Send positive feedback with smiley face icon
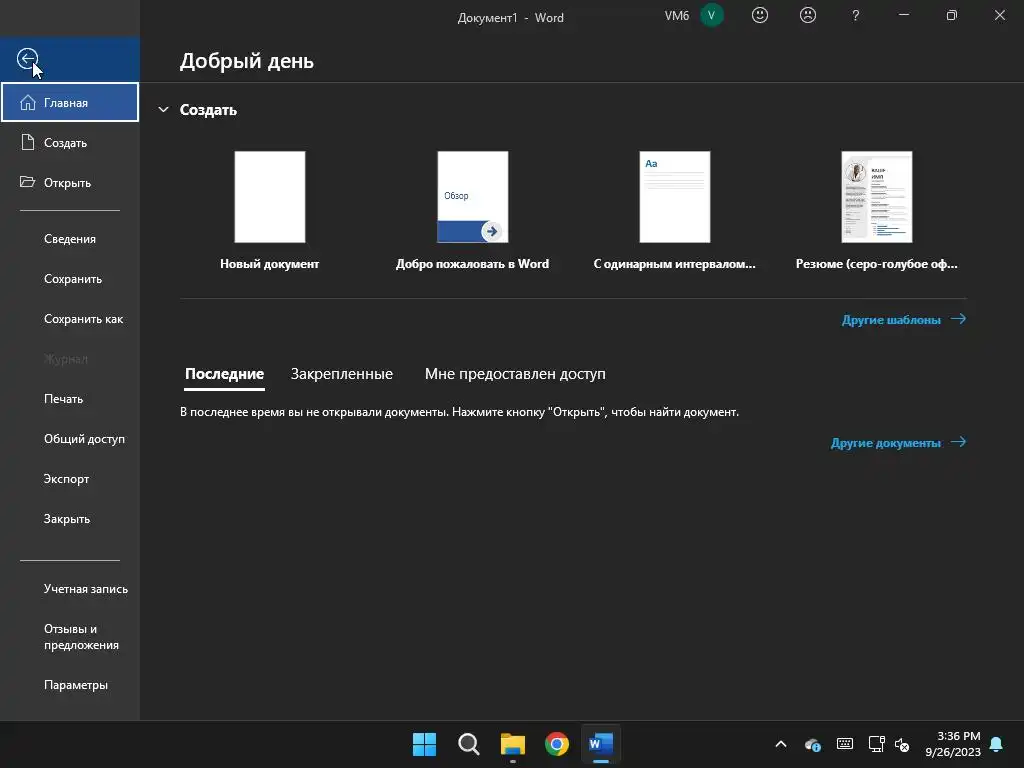This screenshot has width=1024, height=768. (x=760, y=15)
